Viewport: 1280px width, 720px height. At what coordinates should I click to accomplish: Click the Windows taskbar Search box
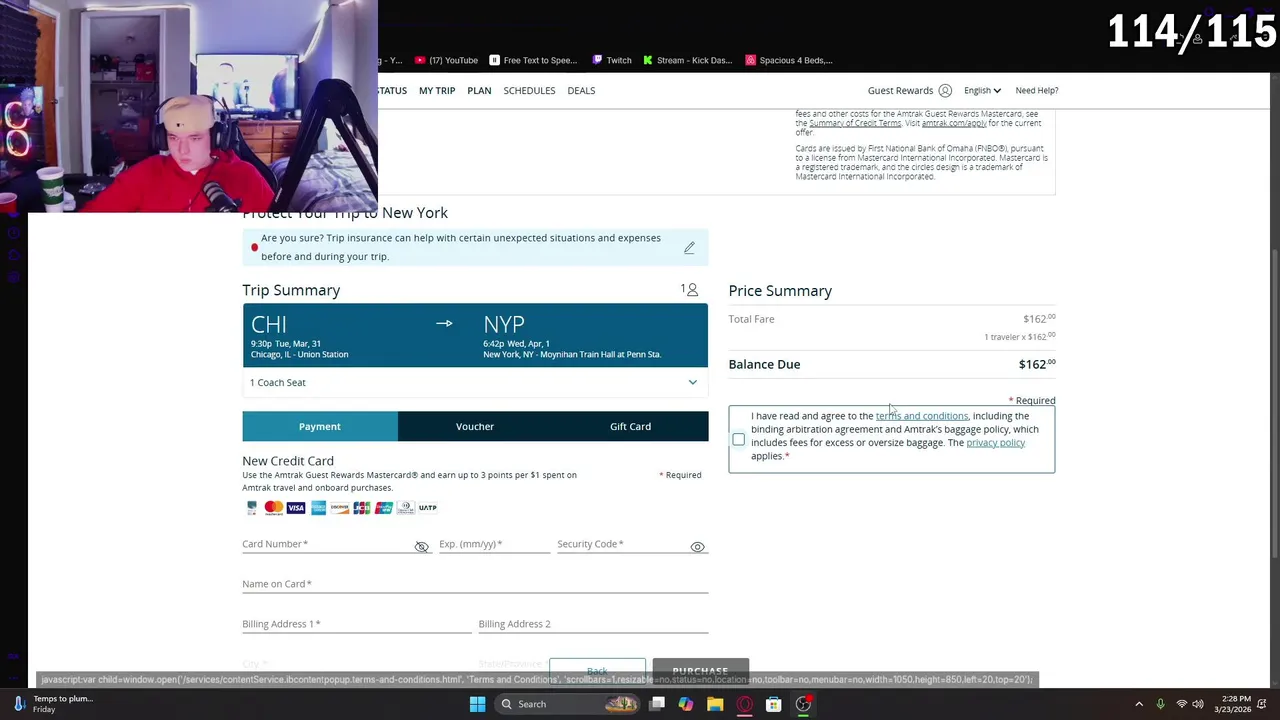click(x=566, y=704)
